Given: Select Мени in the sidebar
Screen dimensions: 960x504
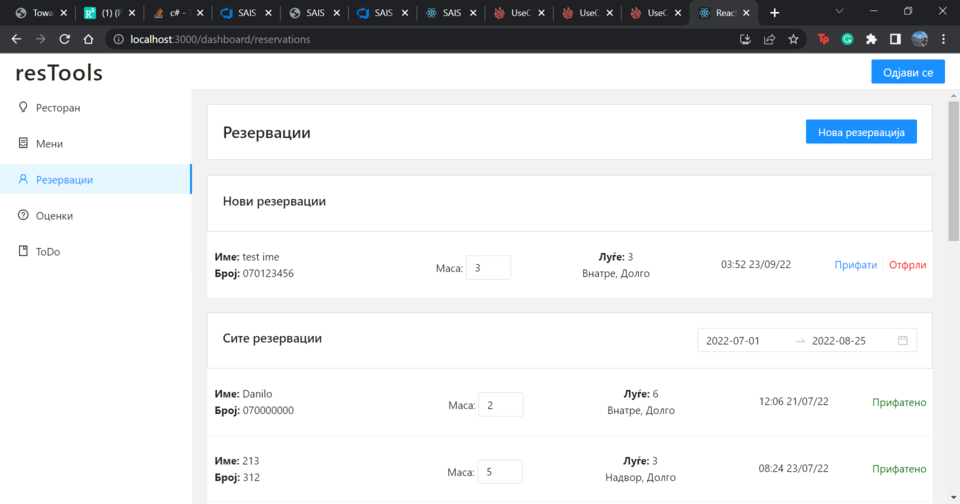Looking at the screenshot, I should (49, 144).
